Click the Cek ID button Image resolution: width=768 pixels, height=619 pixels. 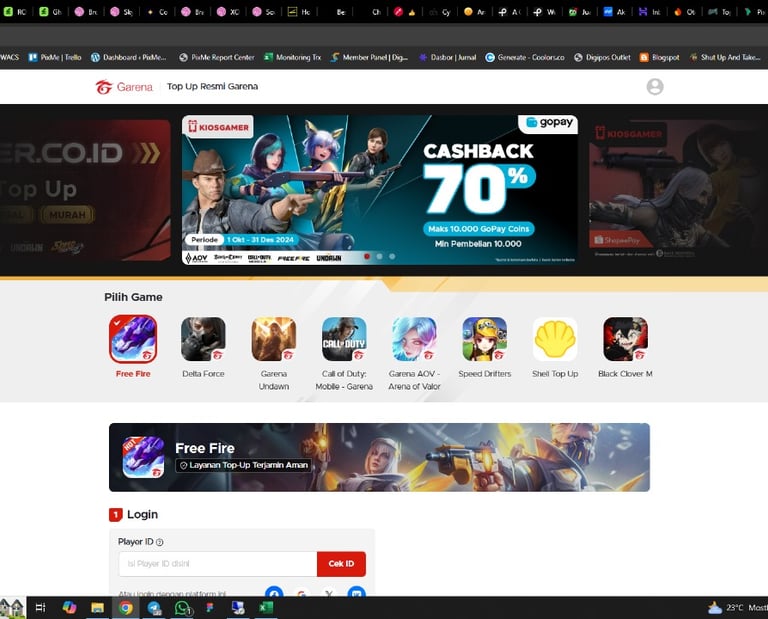click(x=341, y=564)
